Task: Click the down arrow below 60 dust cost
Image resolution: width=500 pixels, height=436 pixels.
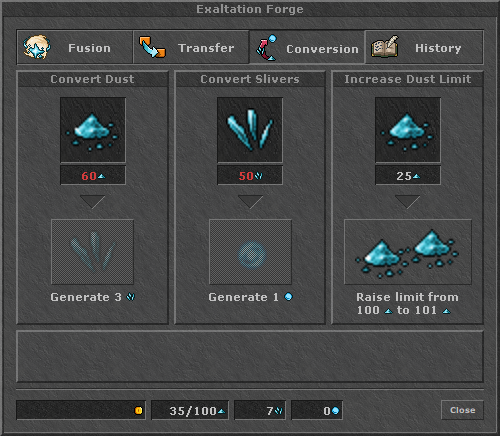Action: [93, 202]
